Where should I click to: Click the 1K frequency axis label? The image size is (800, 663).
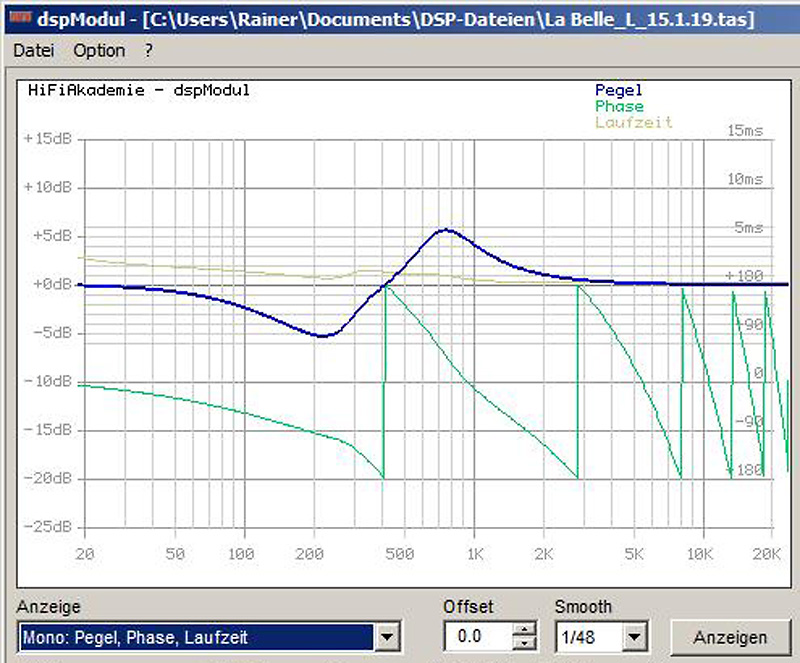(x=476, y=554)
